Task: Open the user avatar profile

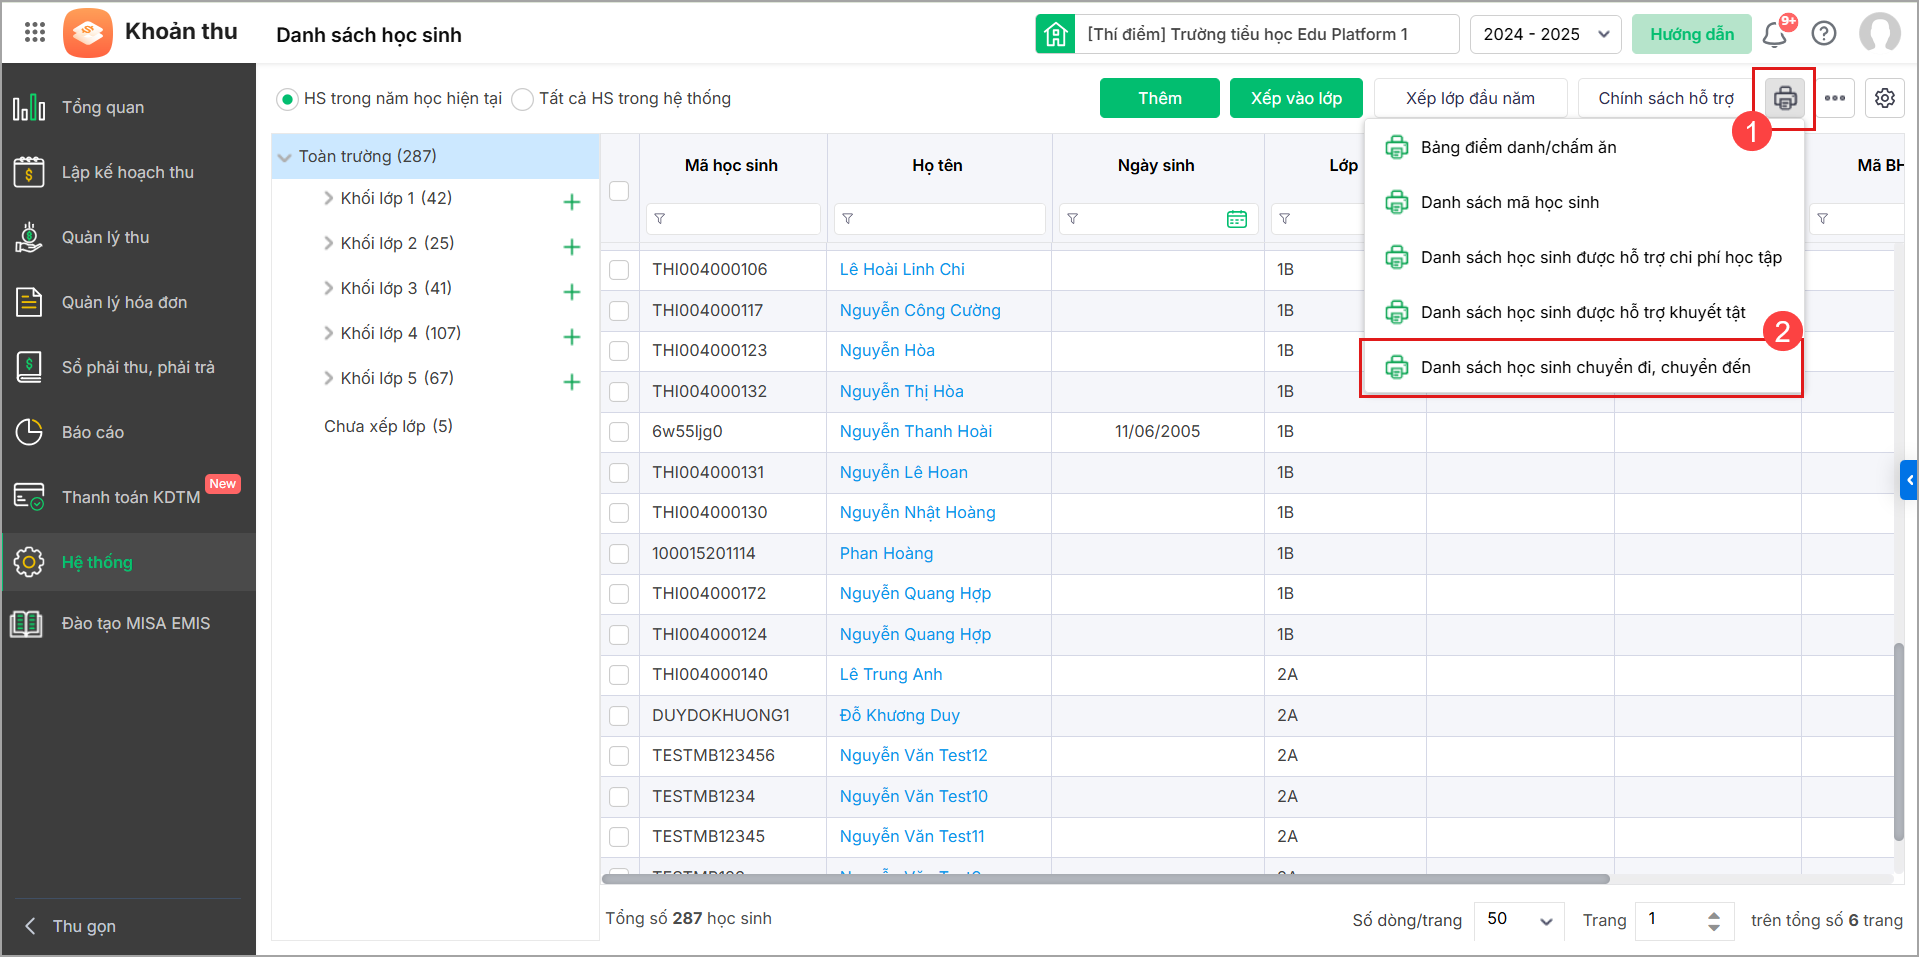Action: coord(1879,33)
